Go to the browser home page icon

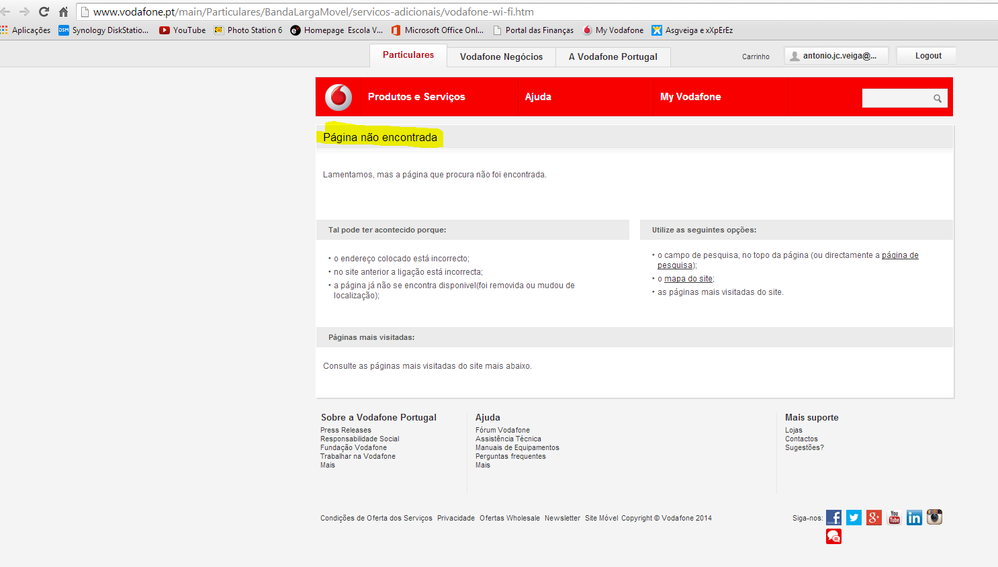pyautogui.click(x=63, y=11)
